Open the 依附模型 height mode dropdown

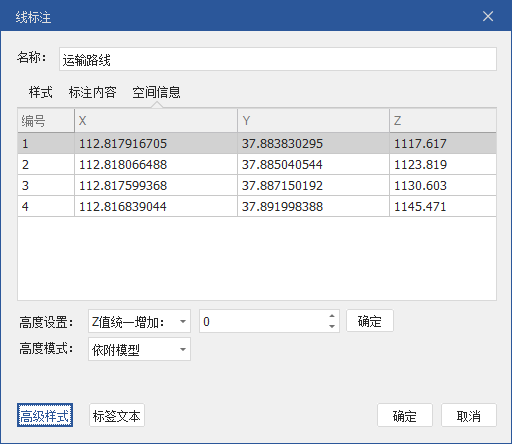tap(139, 349)
